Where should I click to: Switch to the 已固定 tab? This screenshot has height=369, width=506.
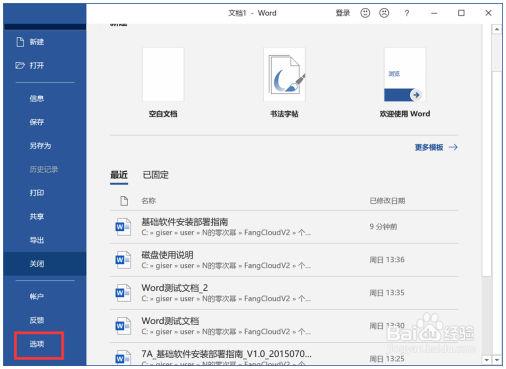click(x=156, y=175)
